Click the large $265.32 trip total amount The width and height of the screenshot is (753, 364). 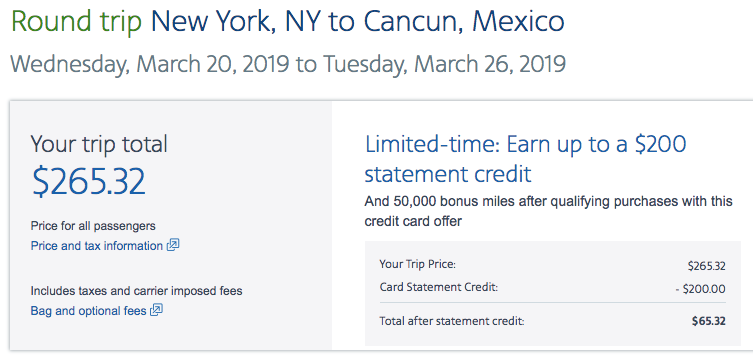(x=89, y=182)
